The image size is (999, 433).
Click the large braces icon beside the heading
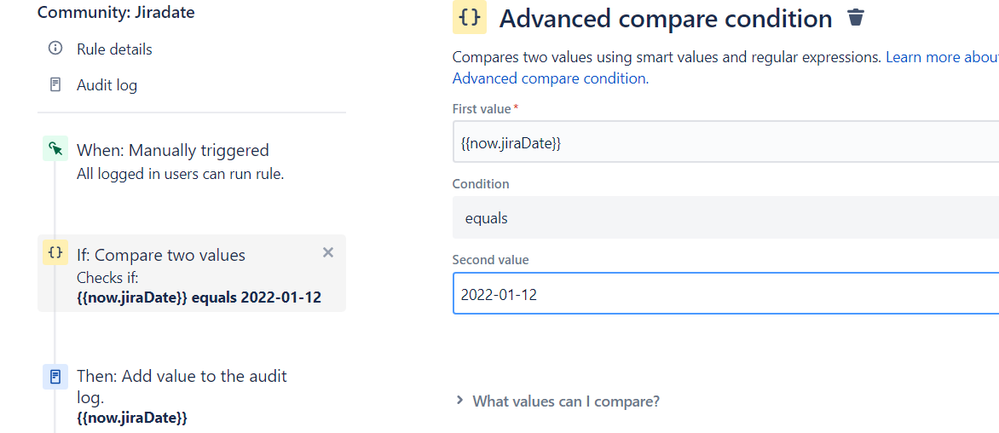tap(469, 19)
